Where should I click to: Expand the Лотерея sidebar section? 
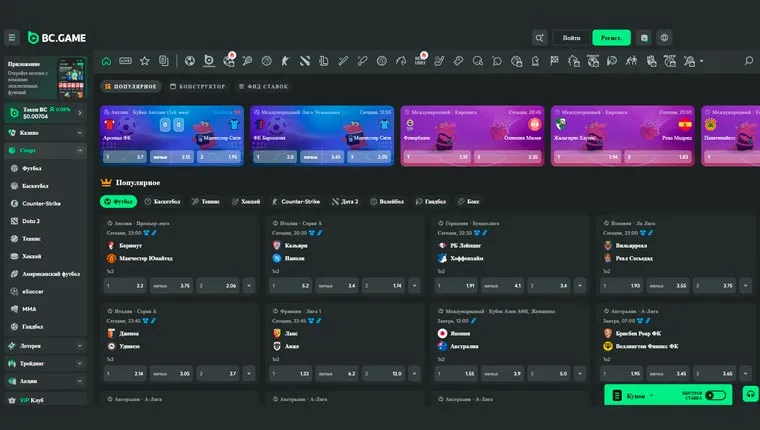pyautogui.click(x=46, y=346)
